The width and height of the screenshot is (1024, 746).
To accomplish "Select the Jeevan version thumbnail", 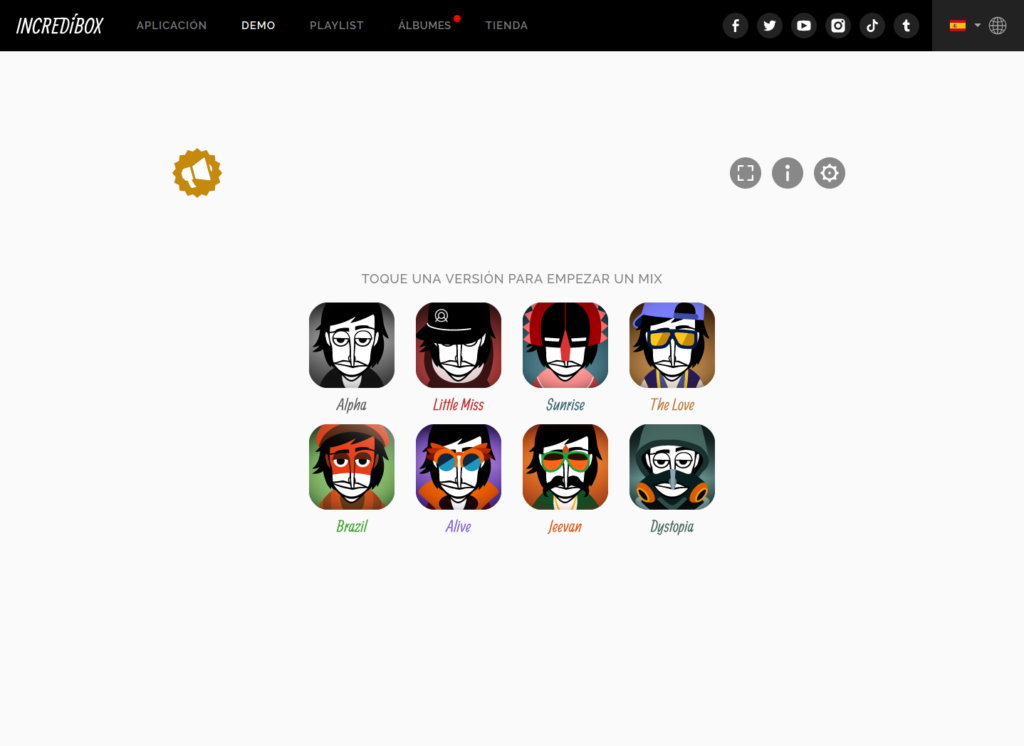I will (x=565, y=467).
